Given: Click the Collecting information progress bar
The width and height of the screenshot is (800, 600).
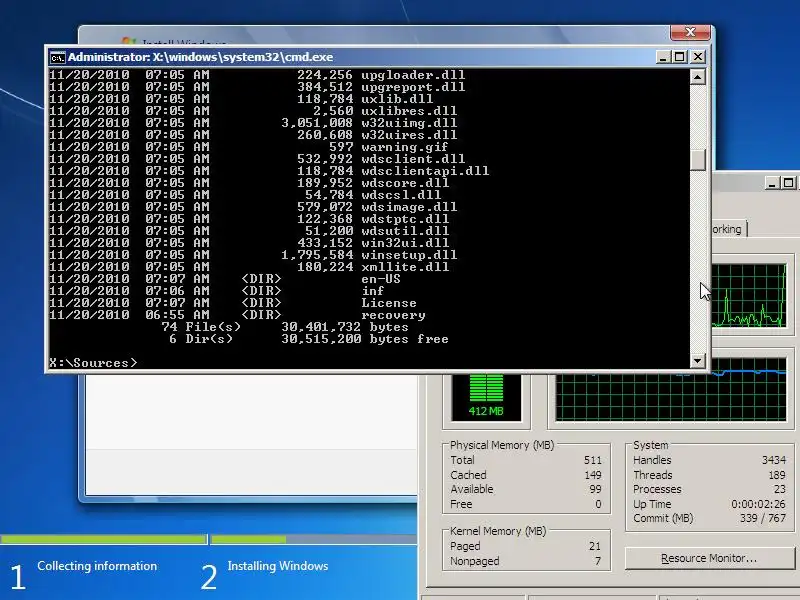Looking at the screenshot, I should coord(104,539).
